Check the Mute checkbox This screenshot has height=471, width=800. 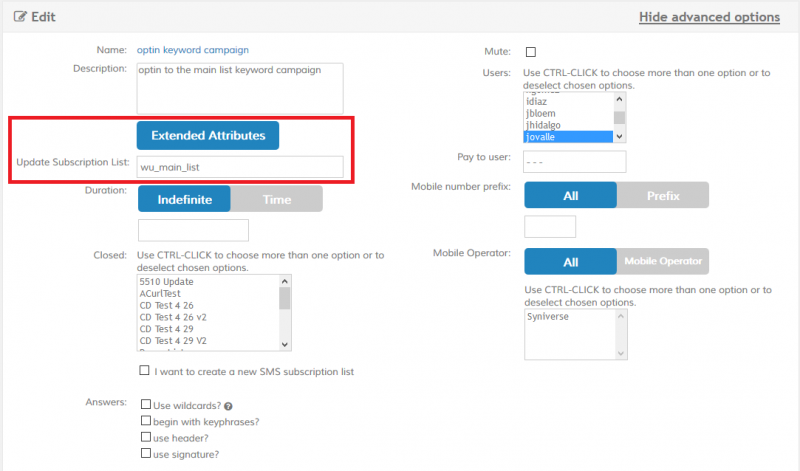tap(530, 52)
